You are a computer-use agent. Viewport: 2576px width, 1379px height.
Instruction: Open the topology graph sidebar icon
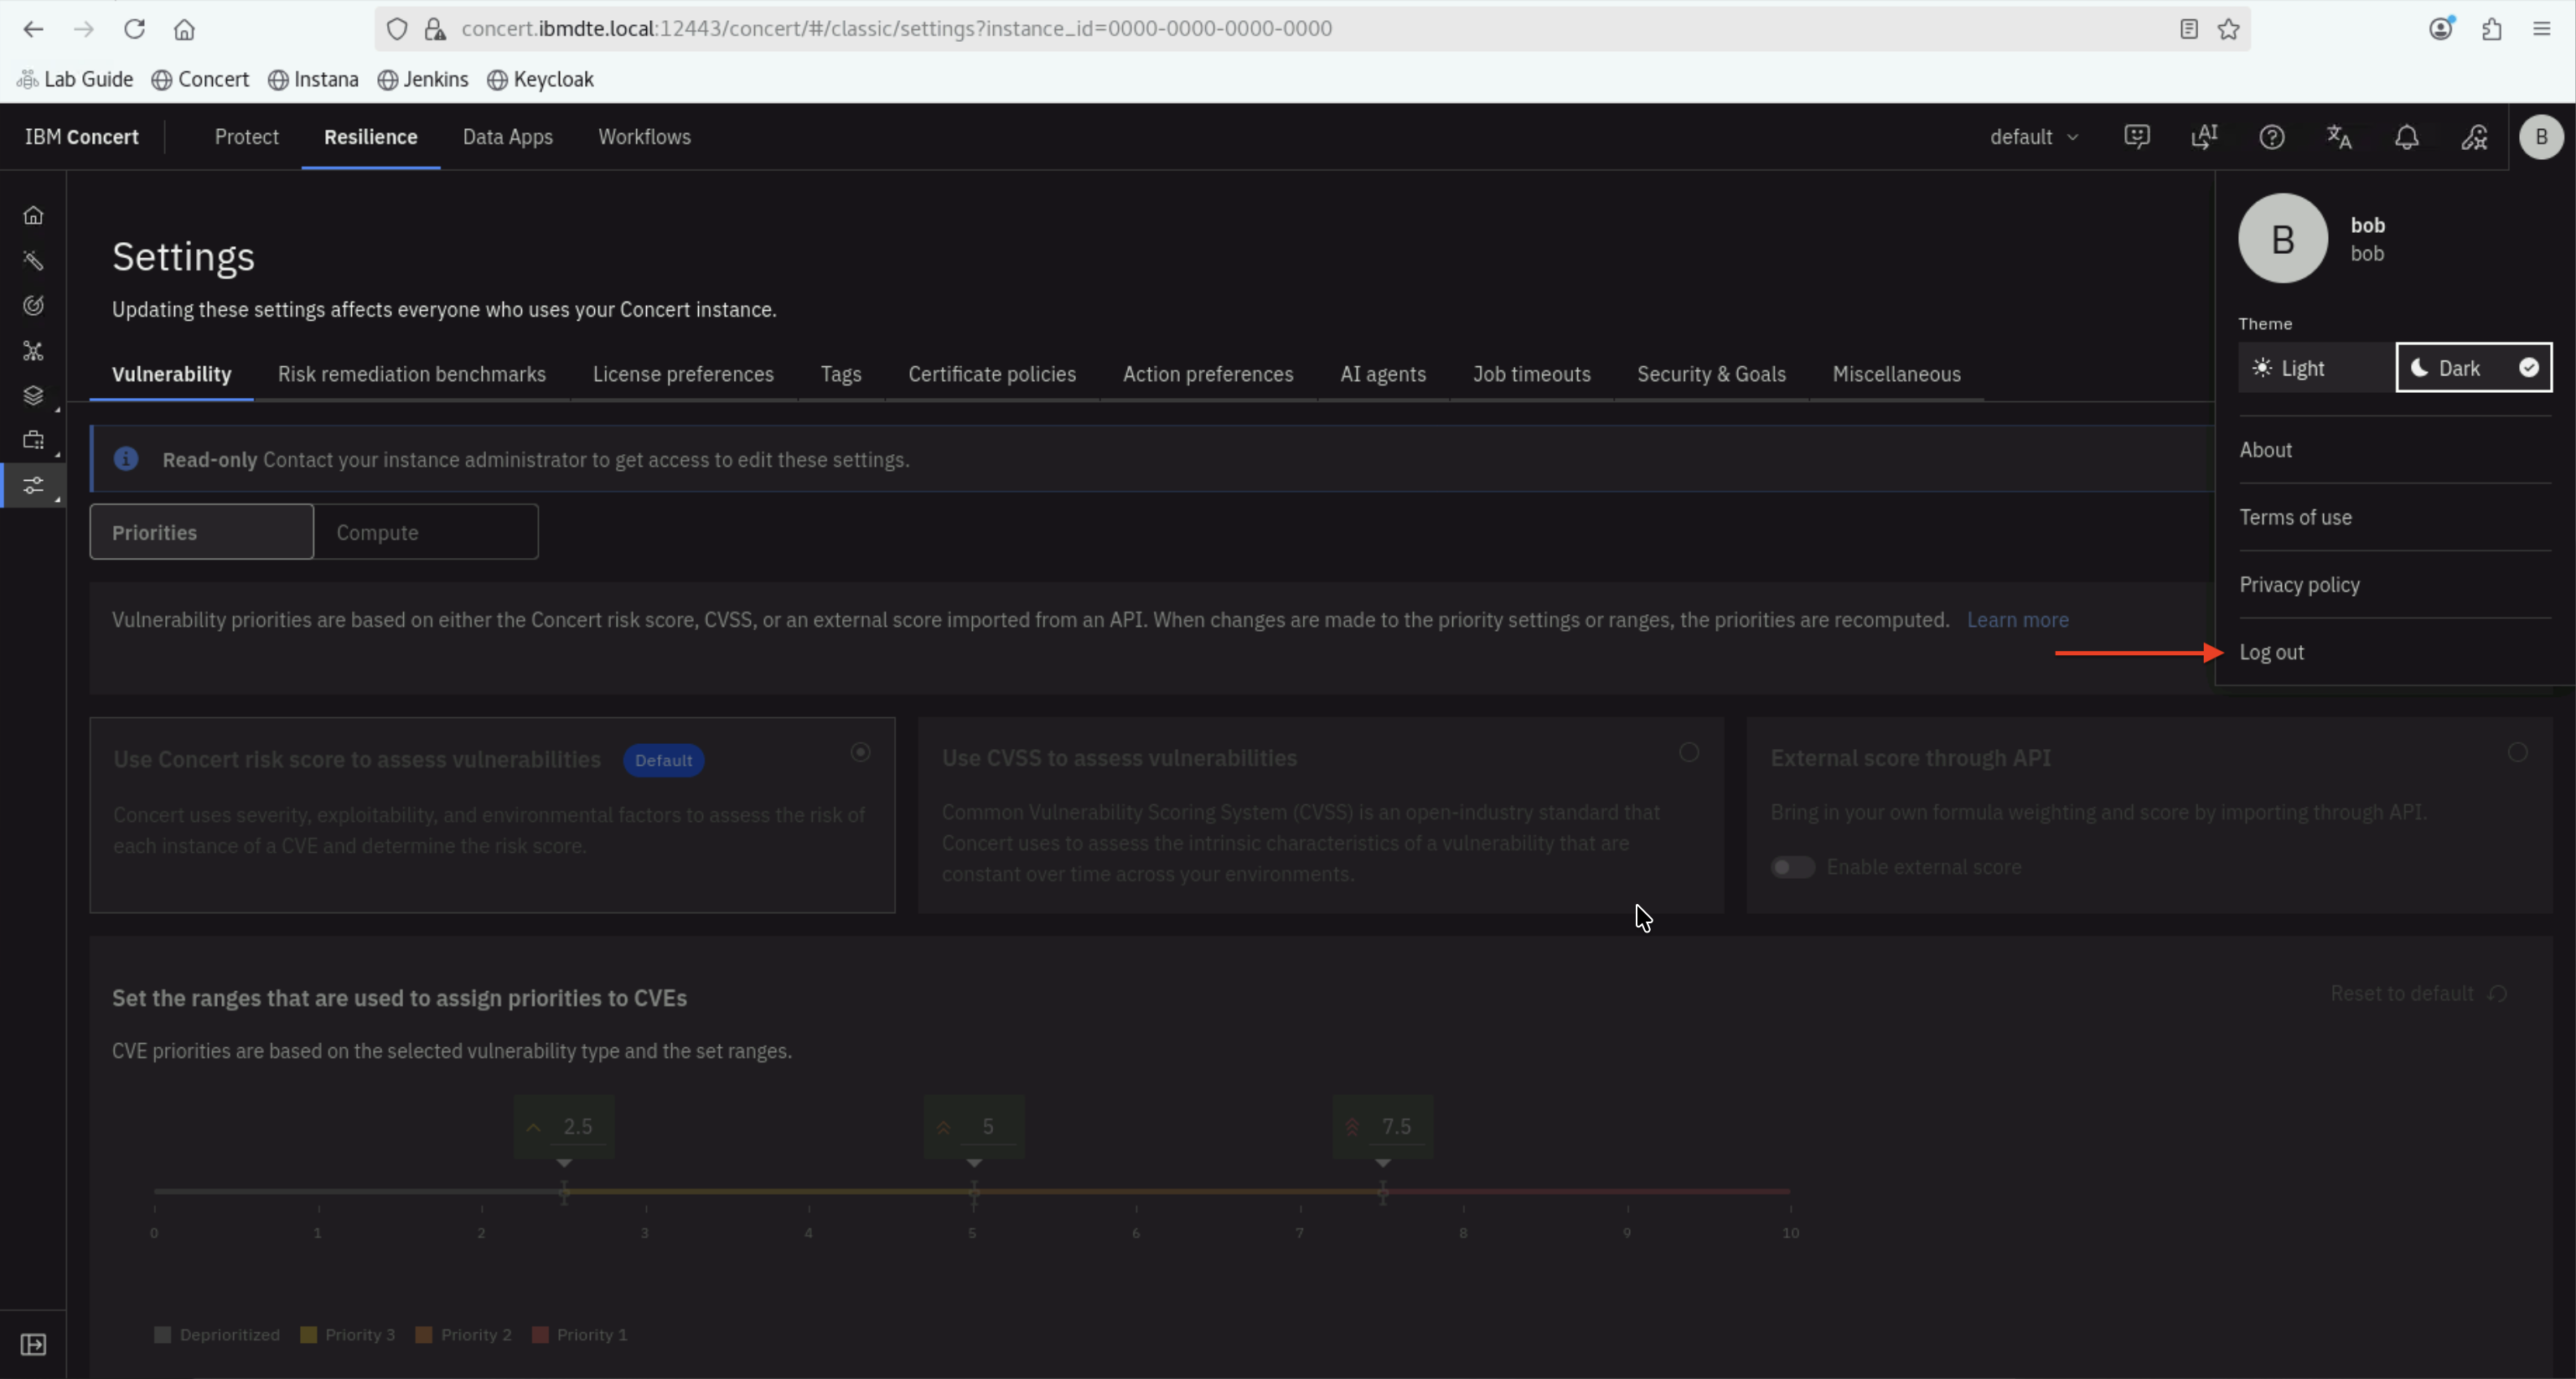(33, 351)
